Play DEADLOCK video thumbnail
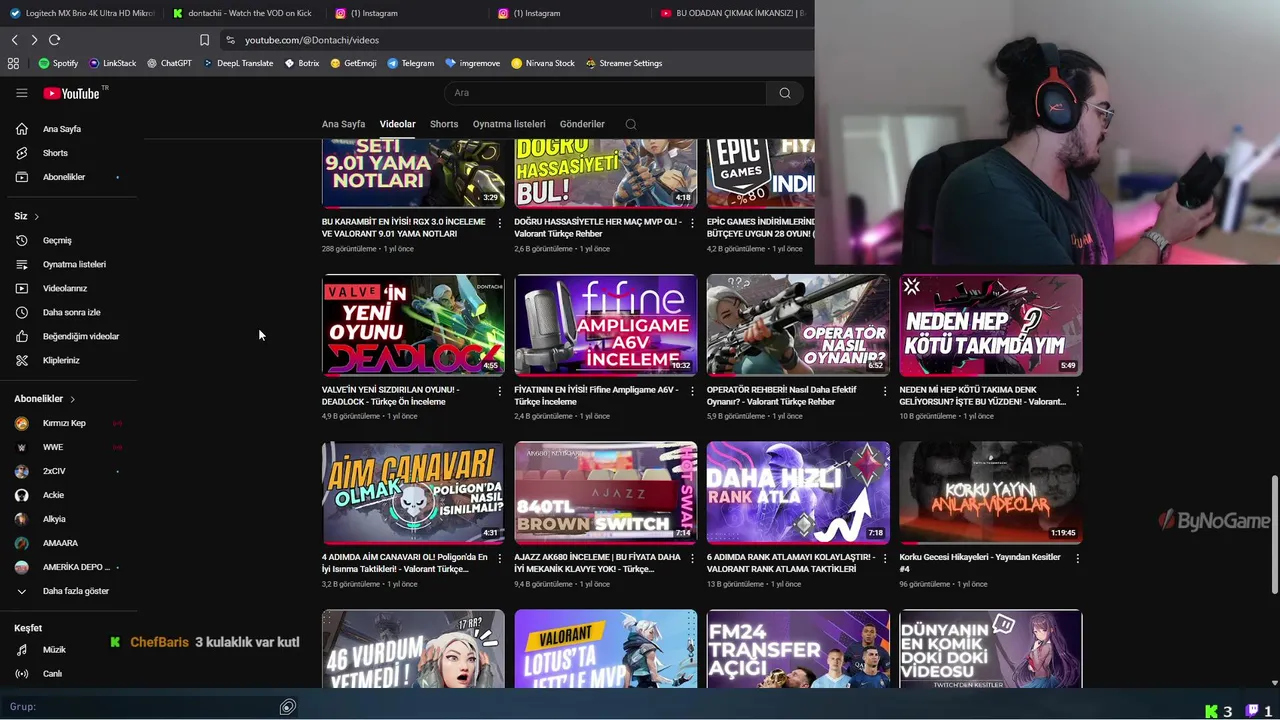The image size is (1280, 720). (413, 325)
